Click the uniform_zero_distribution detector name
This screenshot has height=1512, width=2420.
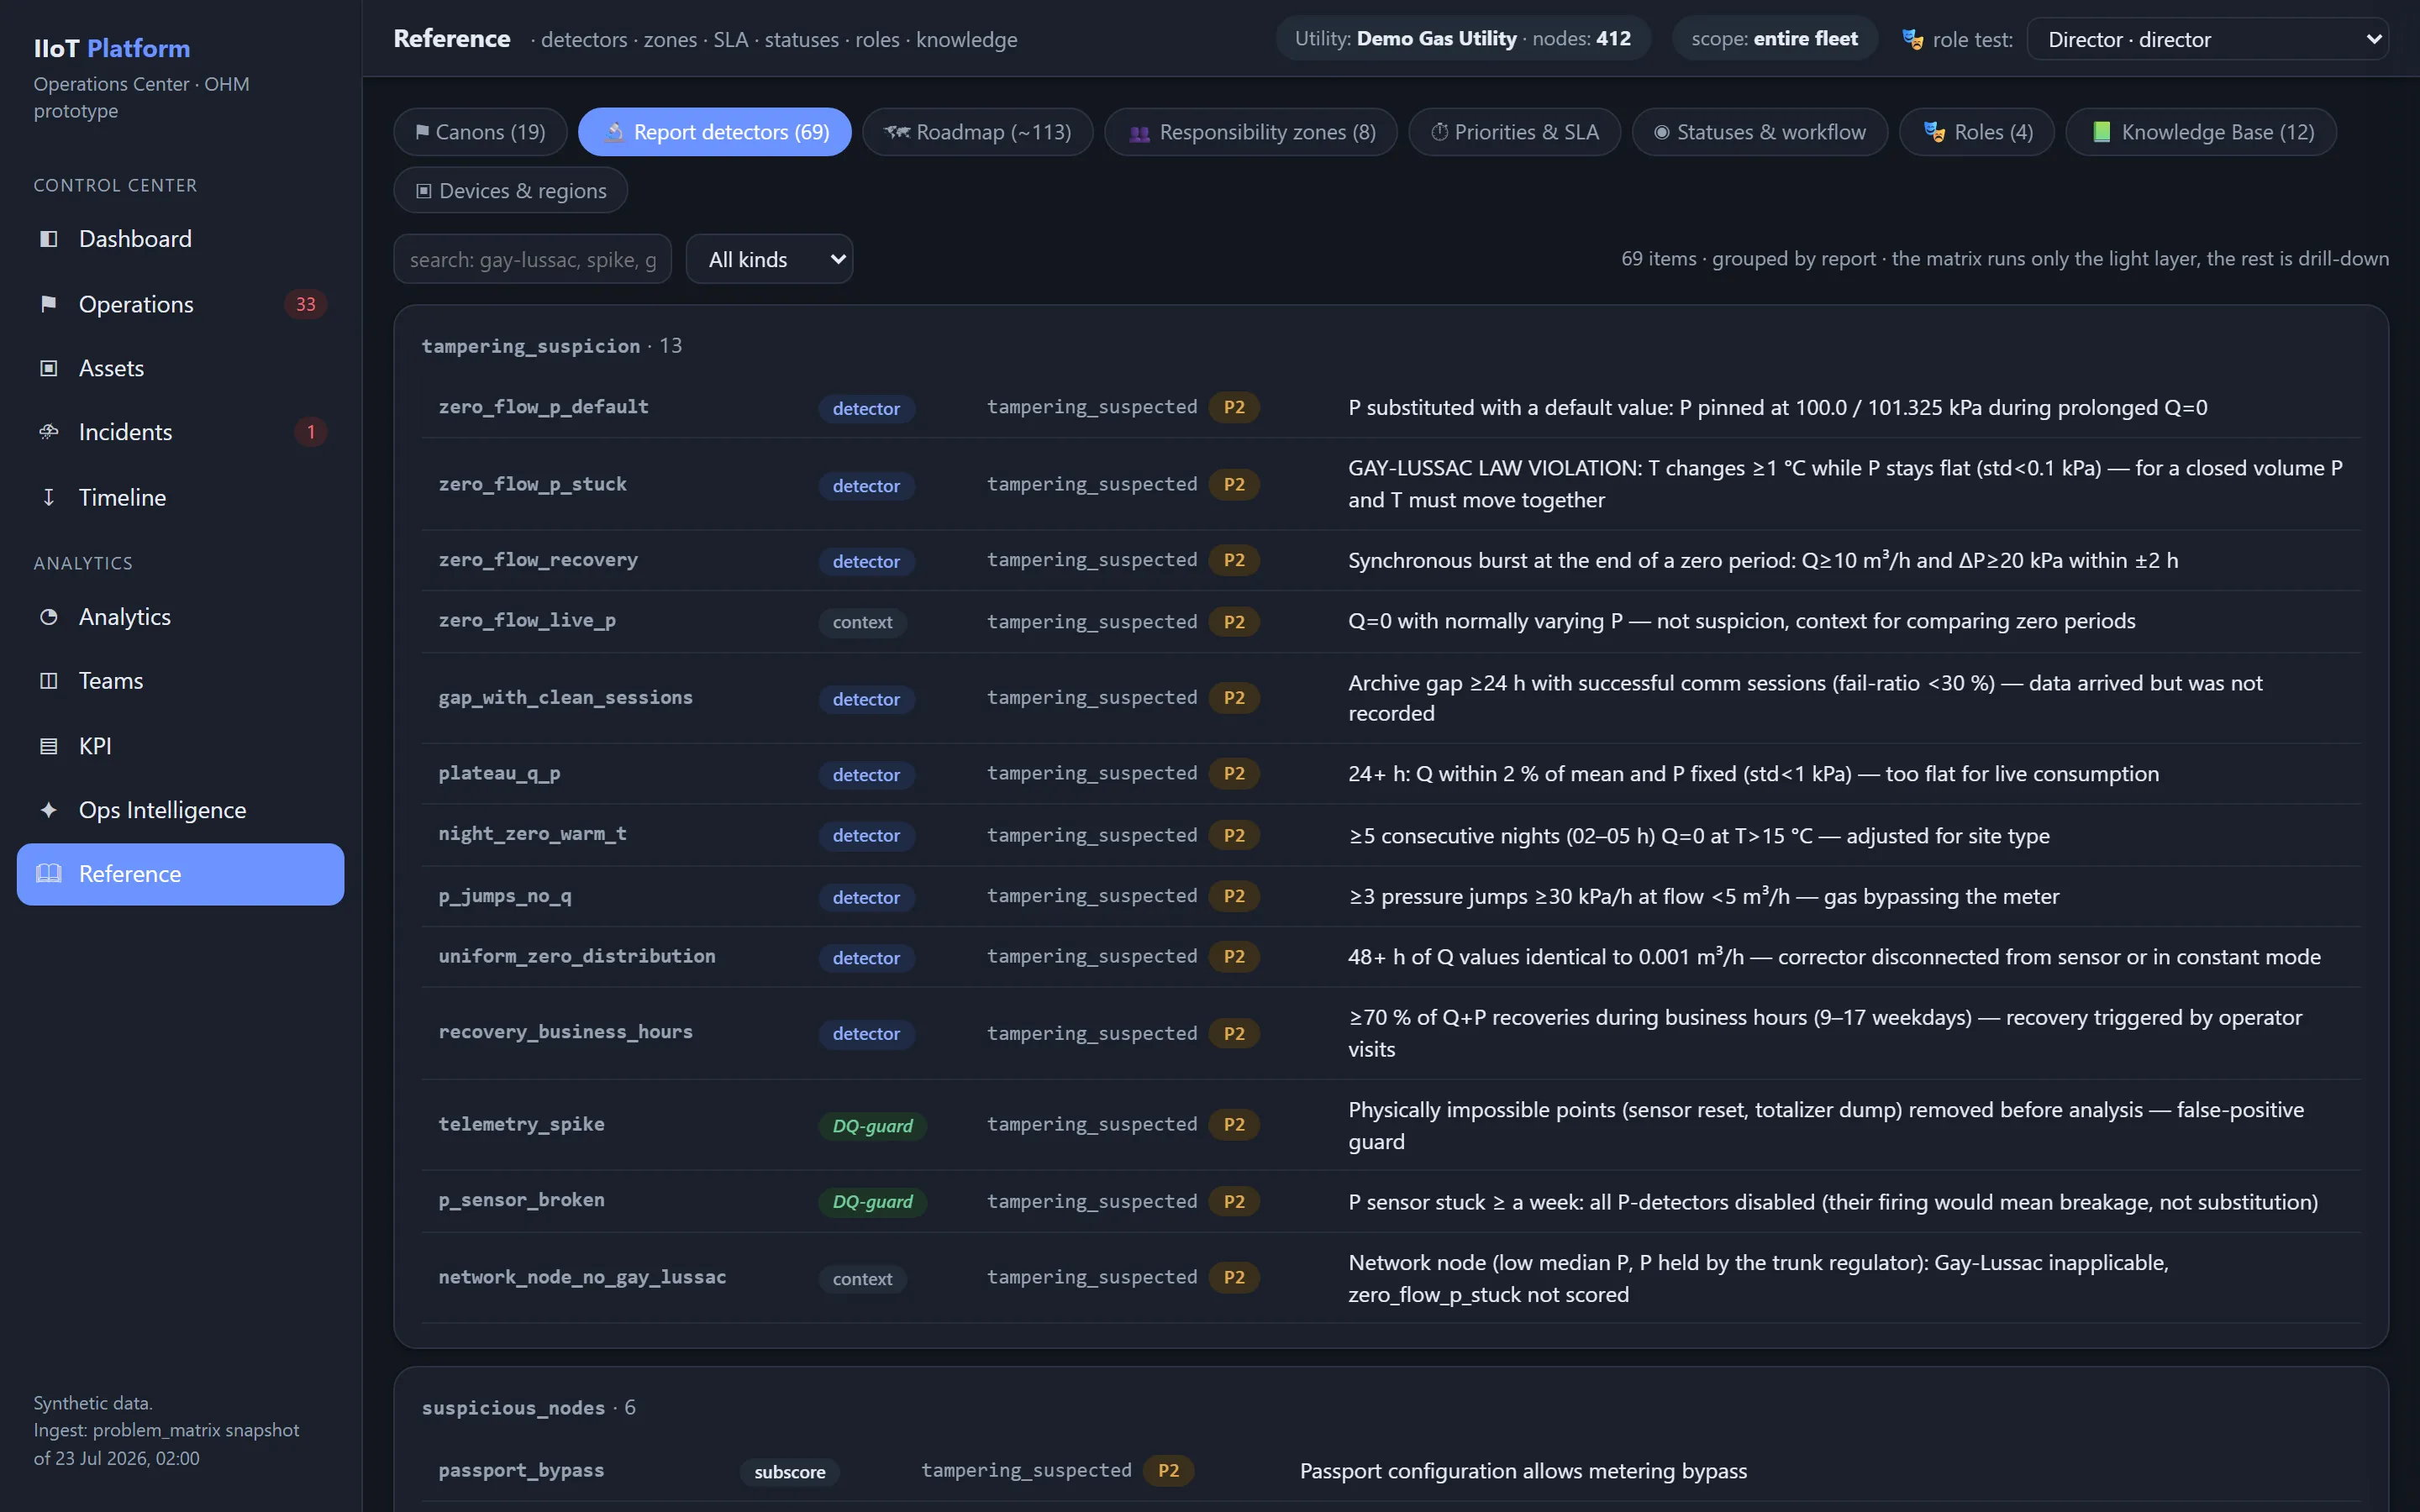pos(577,956)
